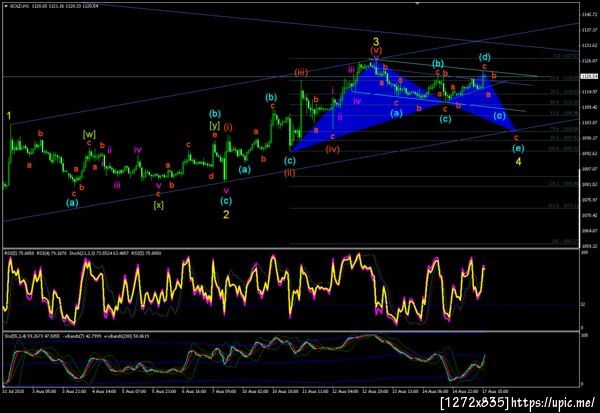Select the red (ii) wave label

coord(290,173)
